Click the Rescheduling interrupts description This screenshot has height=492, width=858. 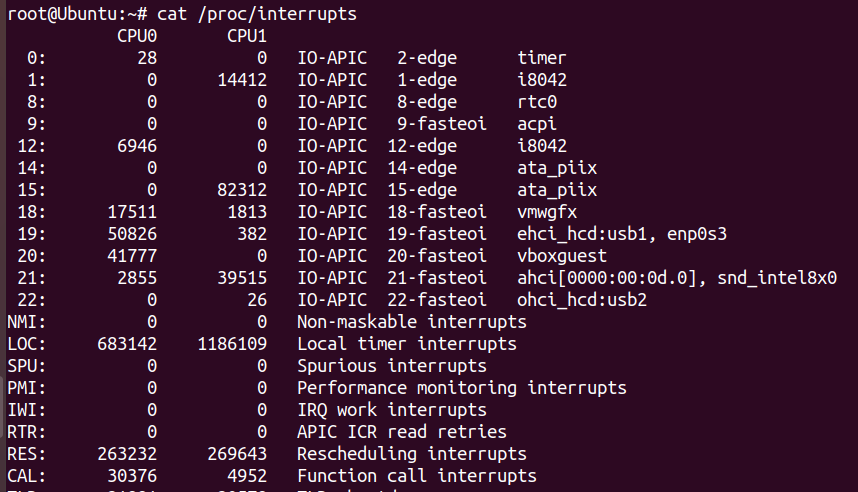[412, 454]
